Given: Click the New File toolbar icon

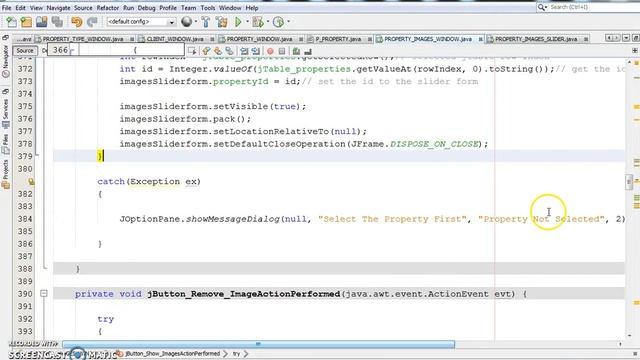Looking at the screenshot, I should (11, 22).
